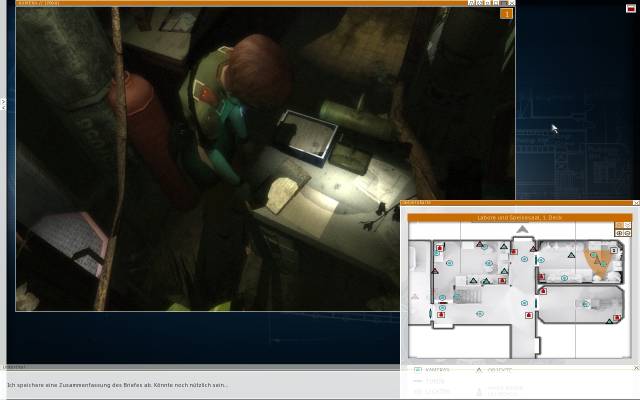Toggle the OBJEKTE filter in the map legend

click(x=479, y=370)
